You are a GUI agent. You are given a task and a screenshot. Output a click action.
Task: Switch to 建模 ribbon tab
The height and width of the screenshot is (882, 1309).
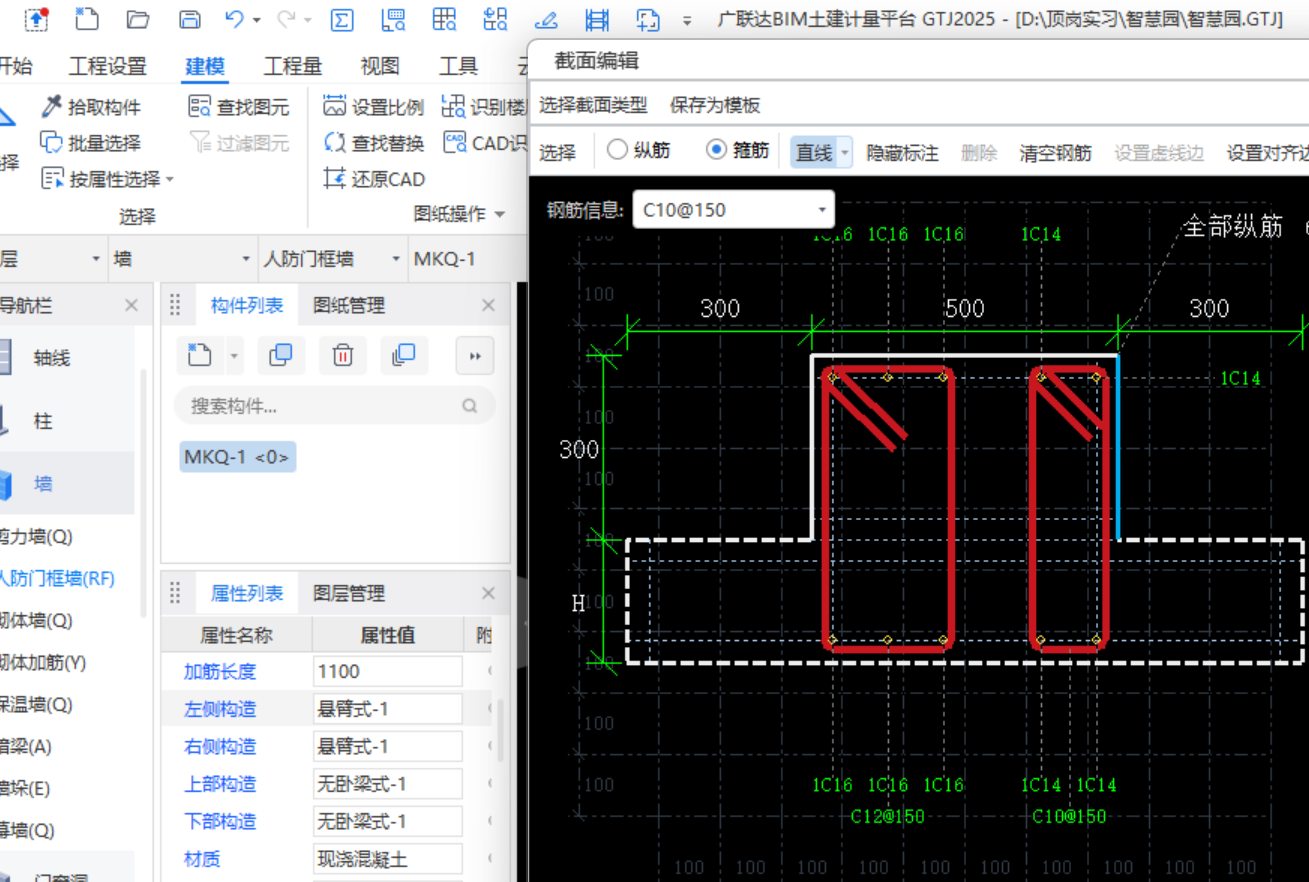pos(204,66)
